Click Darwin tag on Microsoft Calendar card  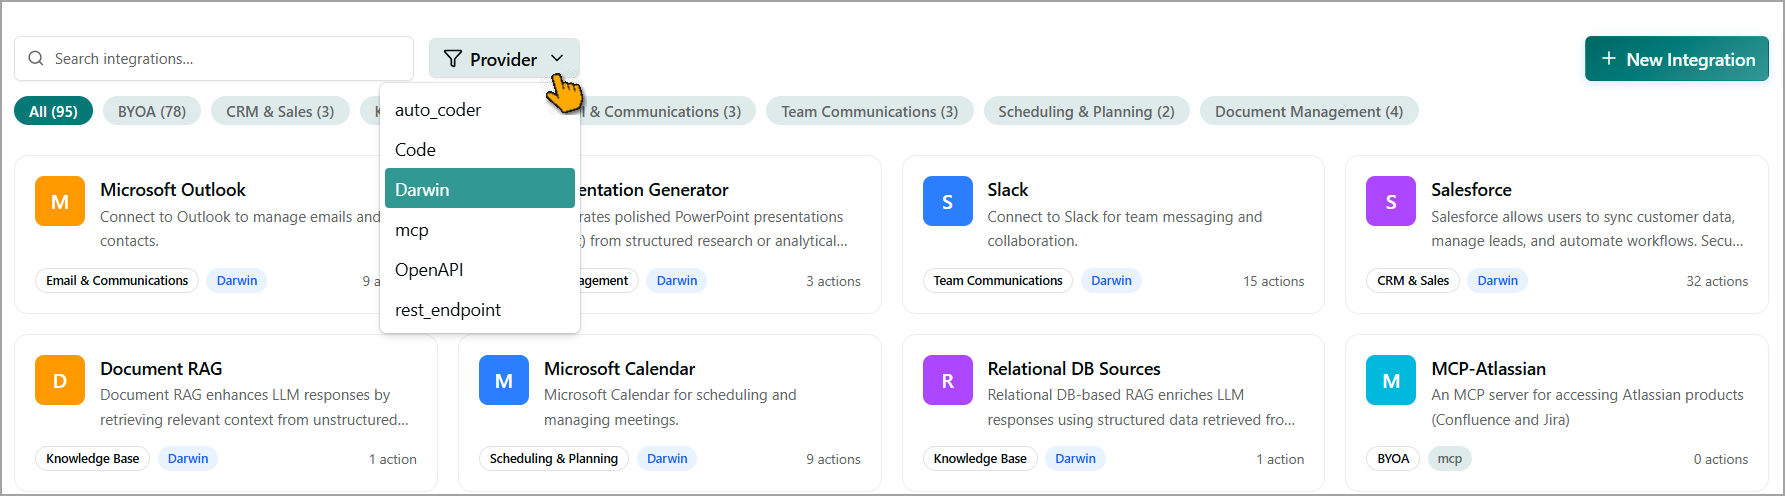pos(667,459)
